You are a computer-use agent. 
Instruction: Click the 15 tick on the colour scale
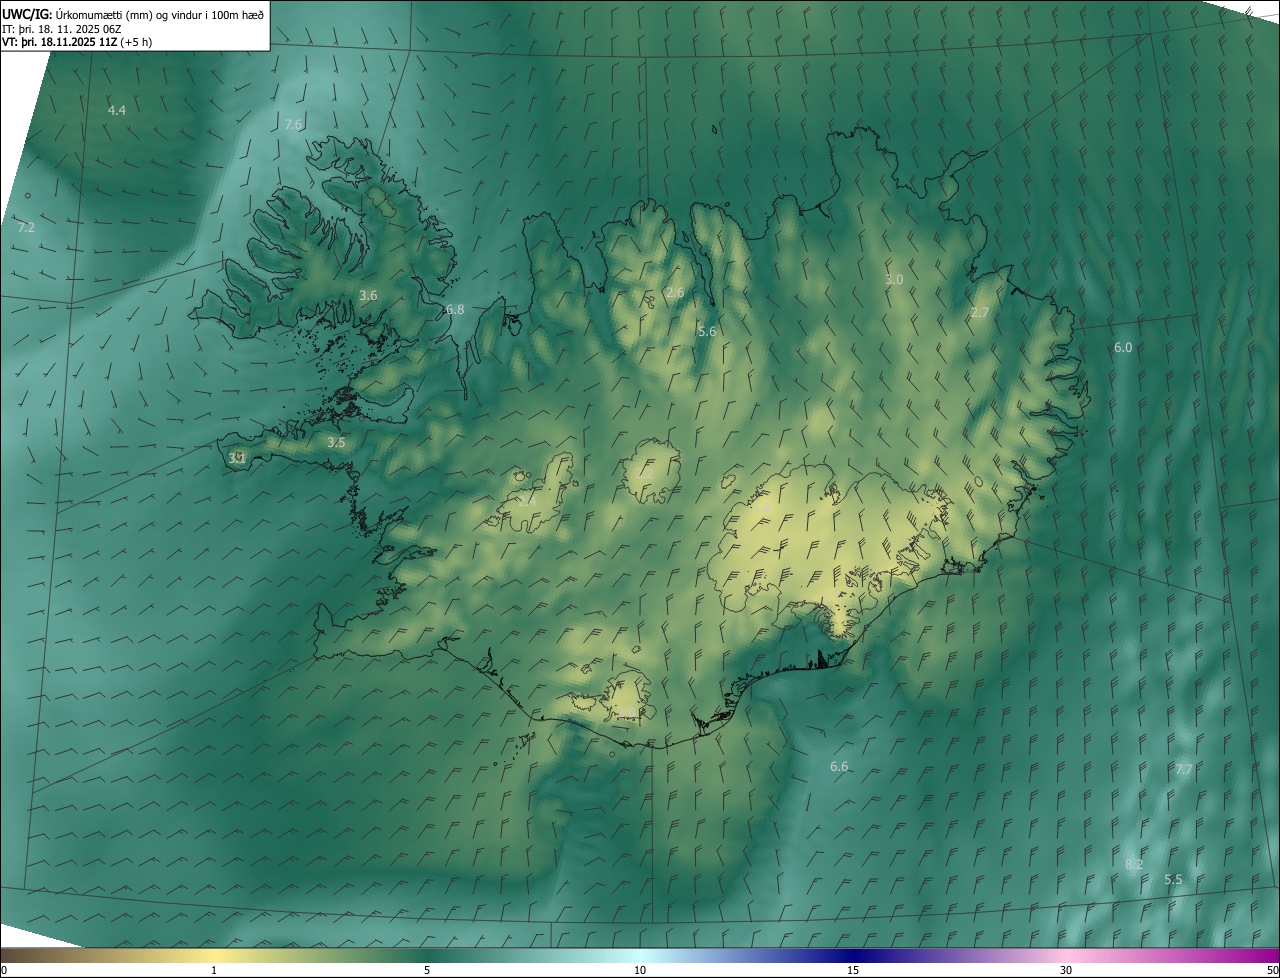[853, 971]
